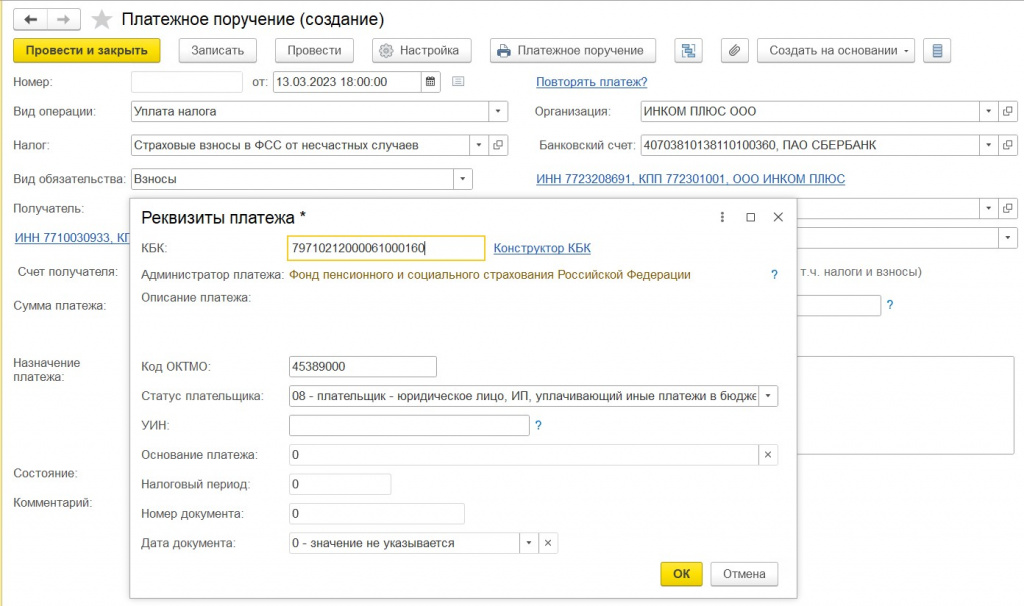Clear the Дата документа value
Viewport: 1024px width, 606px height.
click(548, 543)
